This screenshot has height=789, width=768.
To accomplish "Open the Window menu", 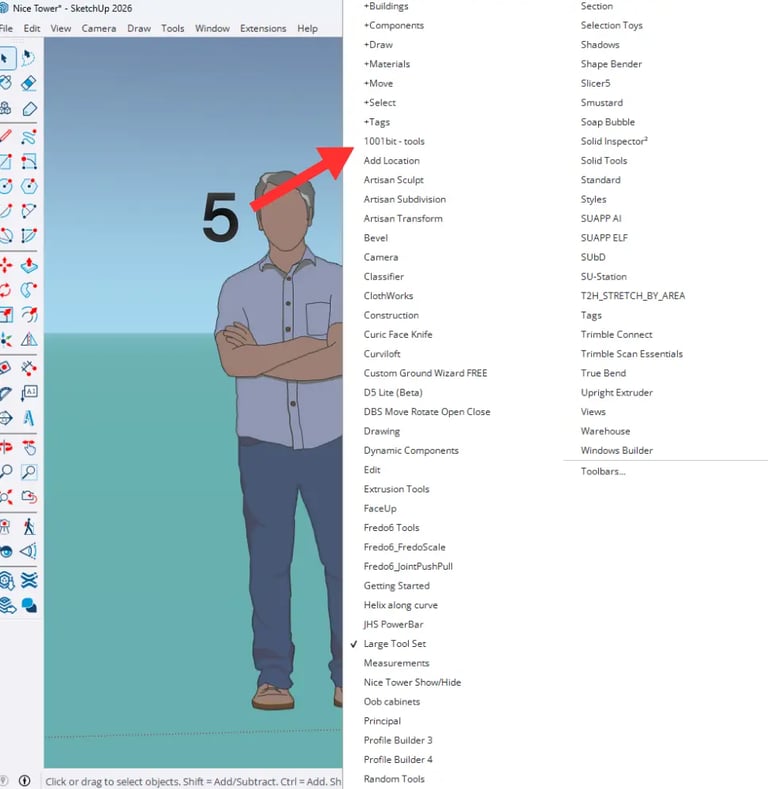I will (212, 28).
